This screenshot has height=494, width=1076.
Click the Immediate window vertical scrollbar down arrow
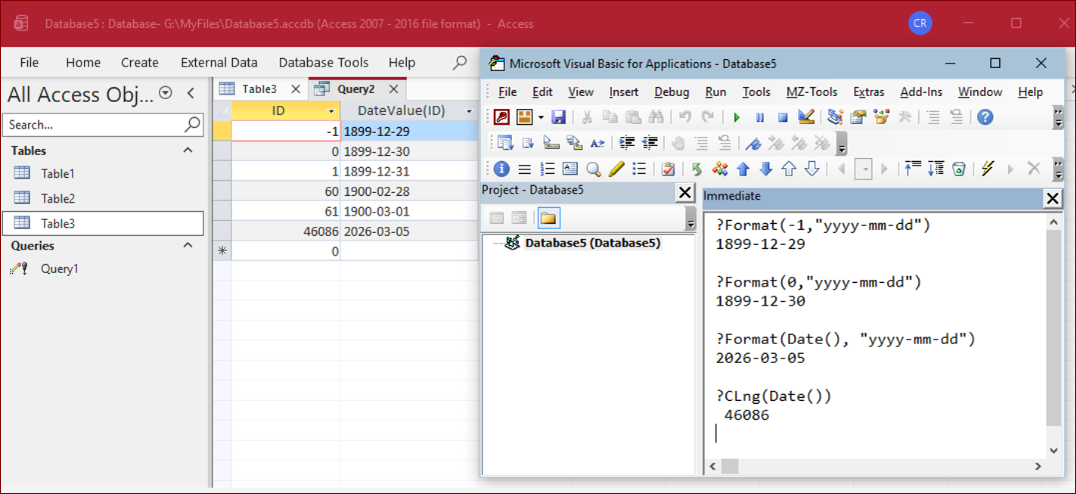click(1054, 450)
